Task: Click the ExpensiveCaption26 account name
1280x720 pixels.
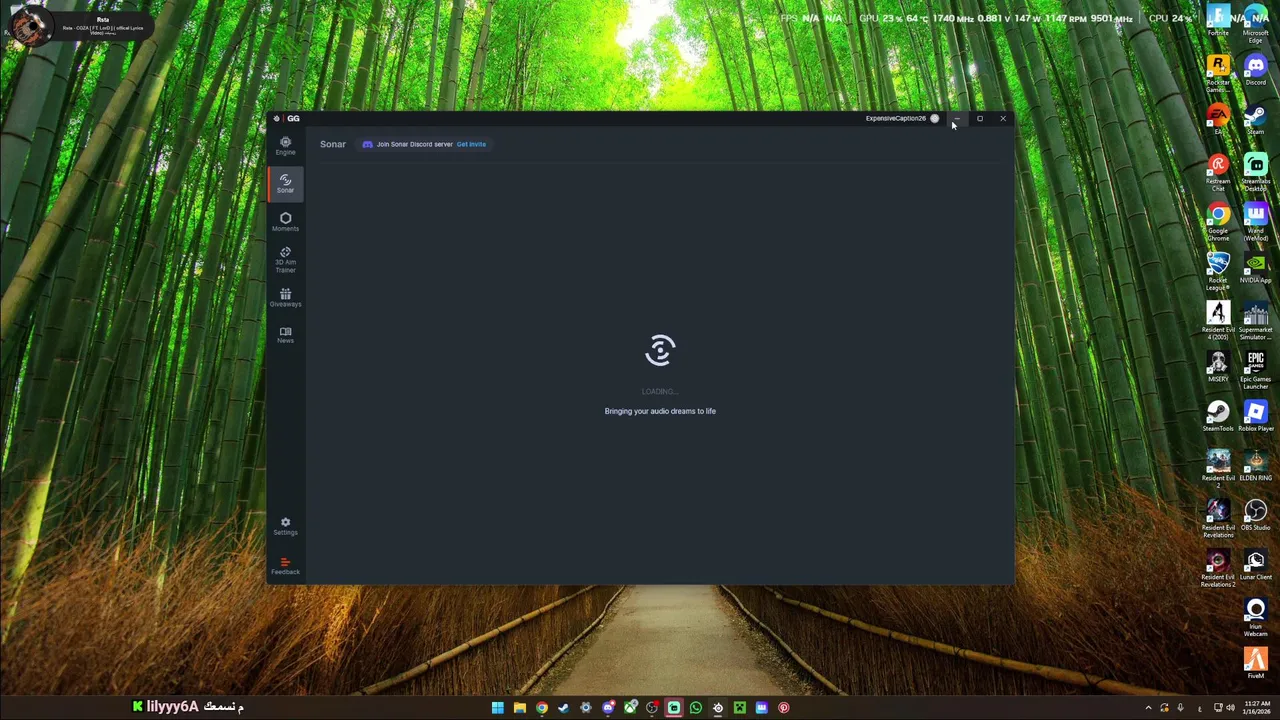Action: point(895,118)
